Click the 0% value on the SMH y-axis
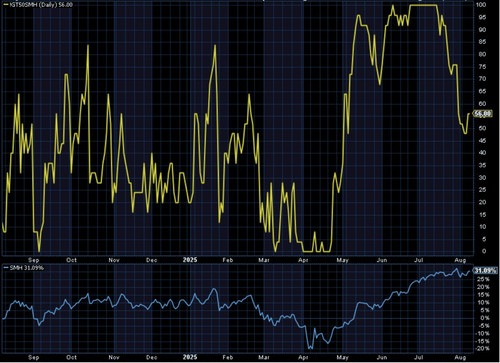 point(485,318)
